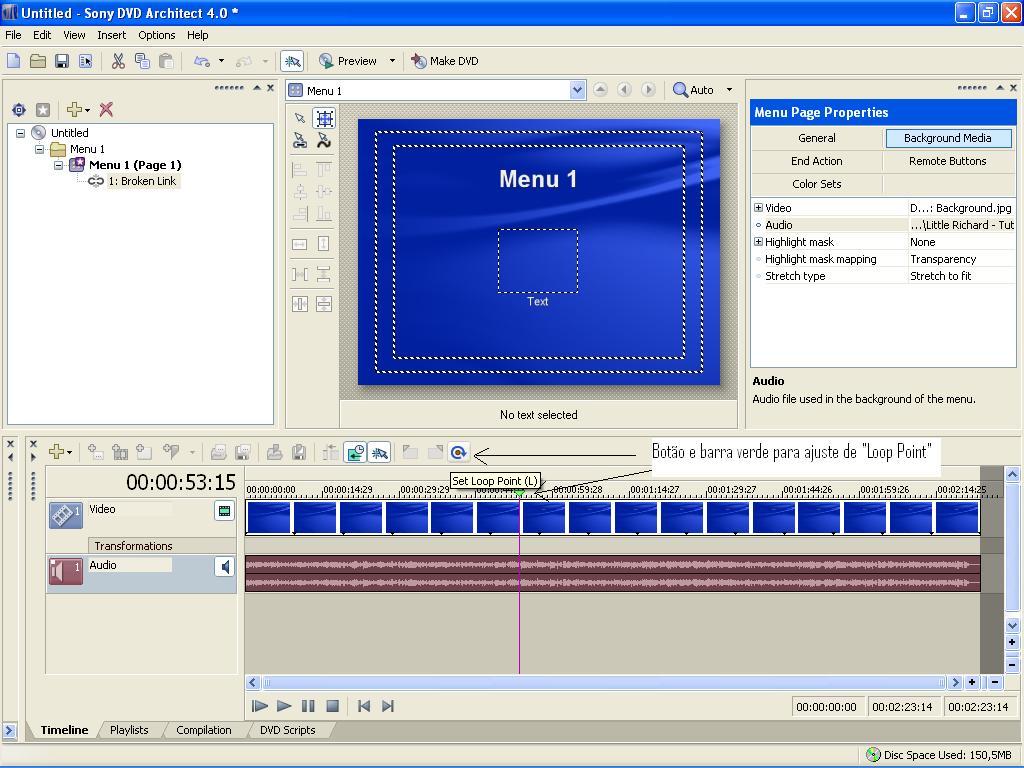Screen dimensions: 1024x768
Task: Select the sizing tool in workspace toolbar
Action: point(324,118)
